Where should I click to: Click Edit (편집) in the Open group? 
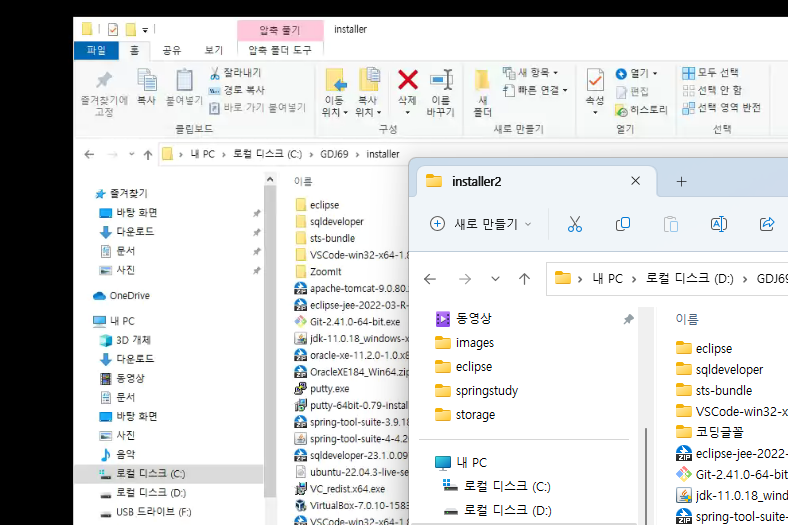pos(632,91)
